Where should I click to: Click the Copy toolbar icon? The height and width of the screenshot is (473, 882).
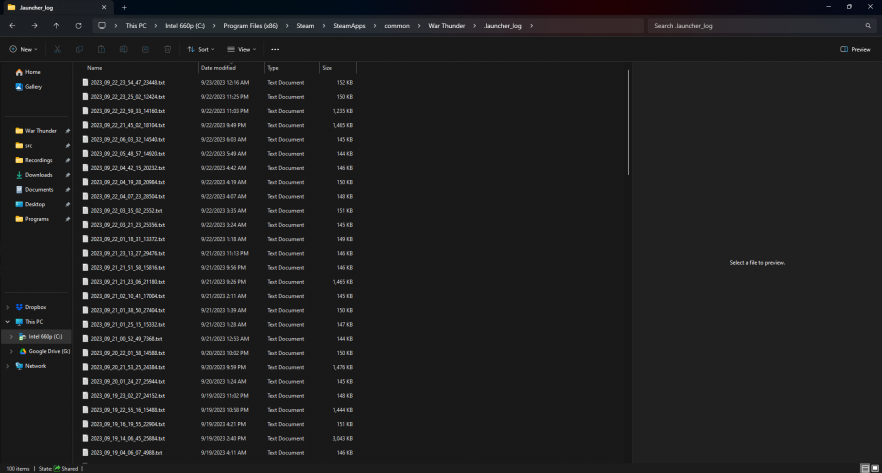(x=79, y=49)
